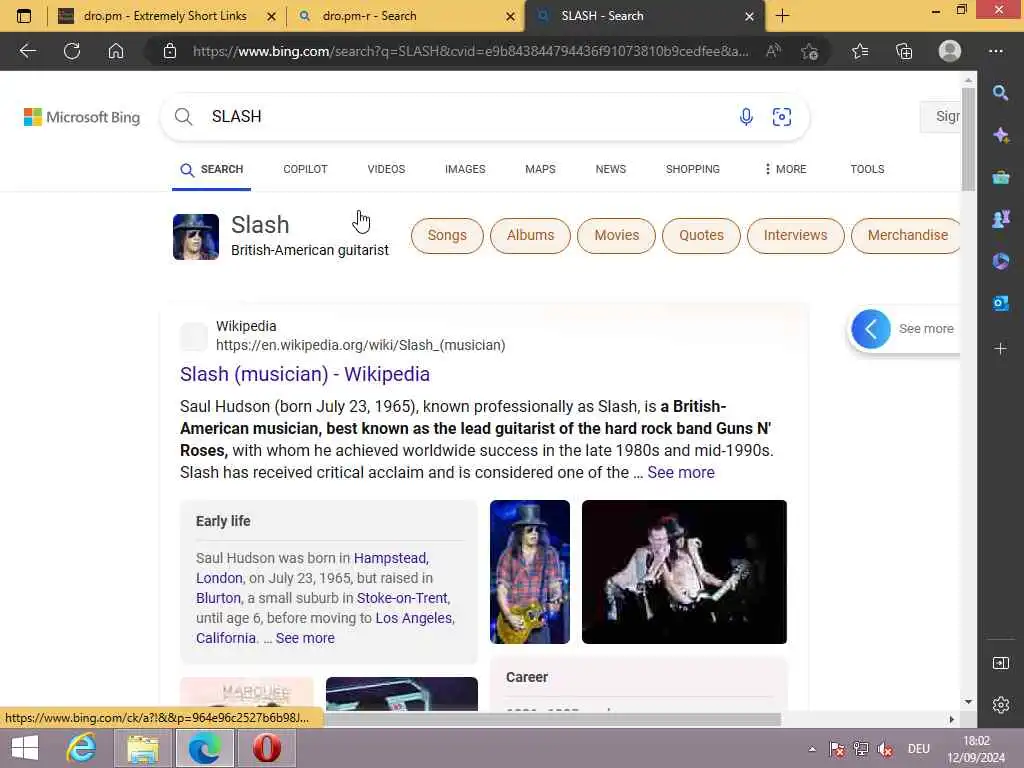Screen dimensions: 1024x768
Task: Open Edge settings and more menu
Action: coord(995,51)
